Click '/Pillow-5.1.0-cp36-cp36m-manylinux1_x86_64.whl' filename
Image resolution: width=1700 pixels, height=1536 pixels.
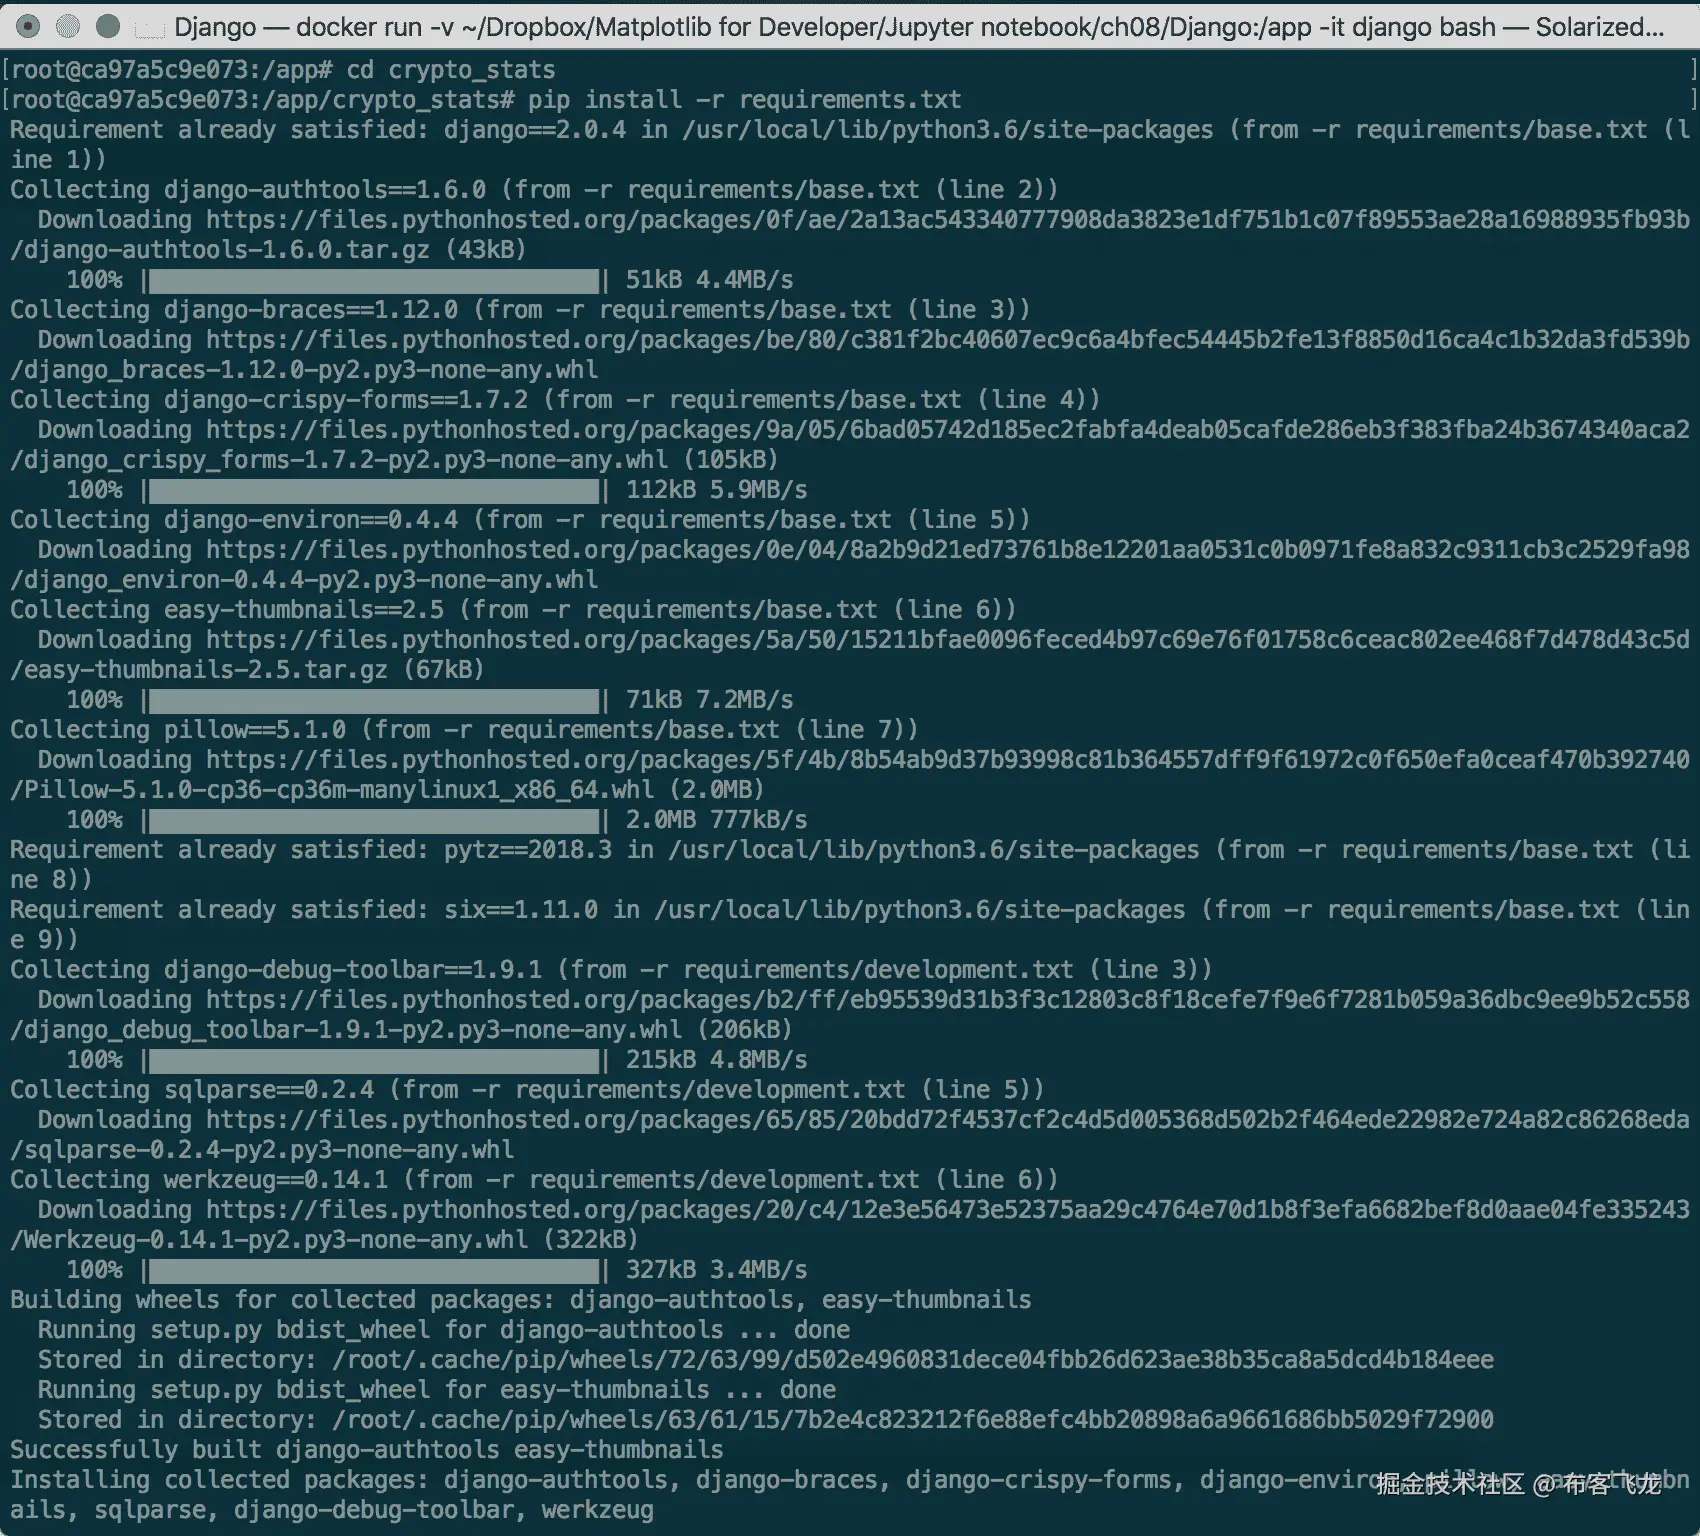[x=331, y=790]
